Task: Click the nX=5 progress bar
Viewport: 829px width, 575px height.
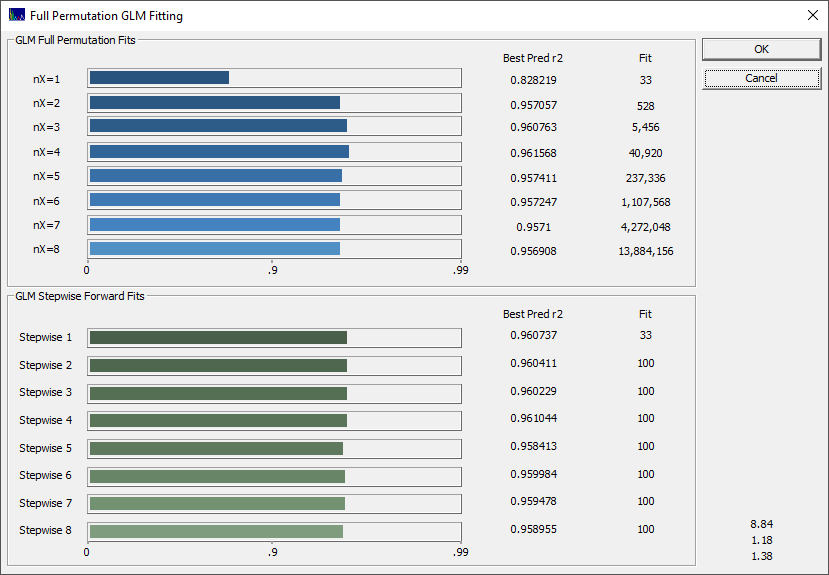Action: click(x=274, y=176)
